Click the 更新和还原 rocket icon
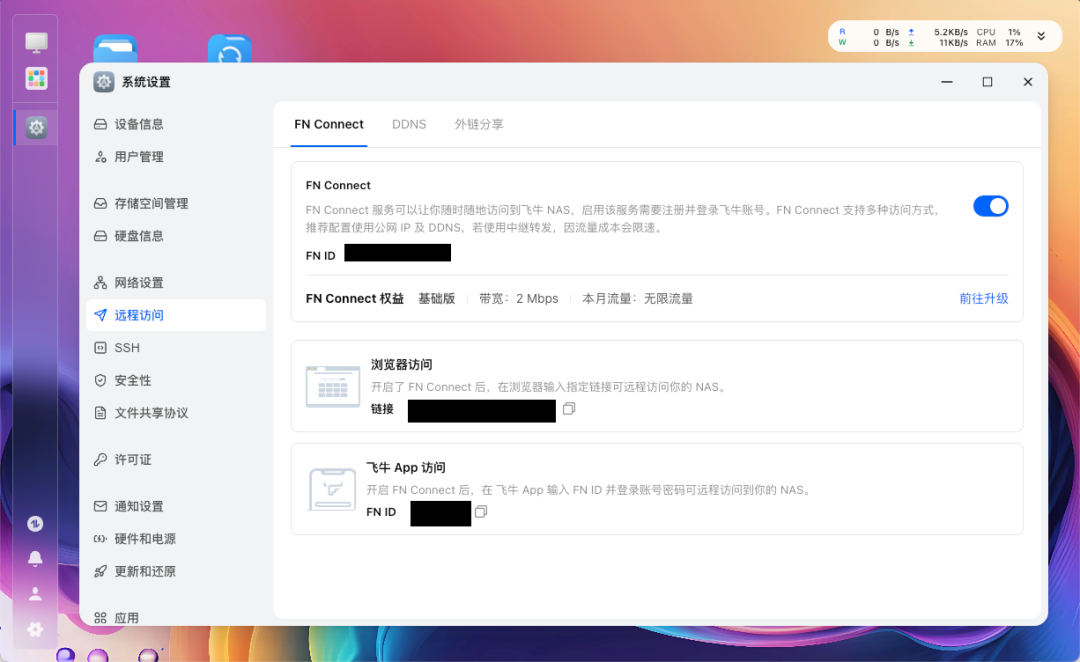Image resolution: width=1080 pixels, height=662 pixels. pos(101,571)
